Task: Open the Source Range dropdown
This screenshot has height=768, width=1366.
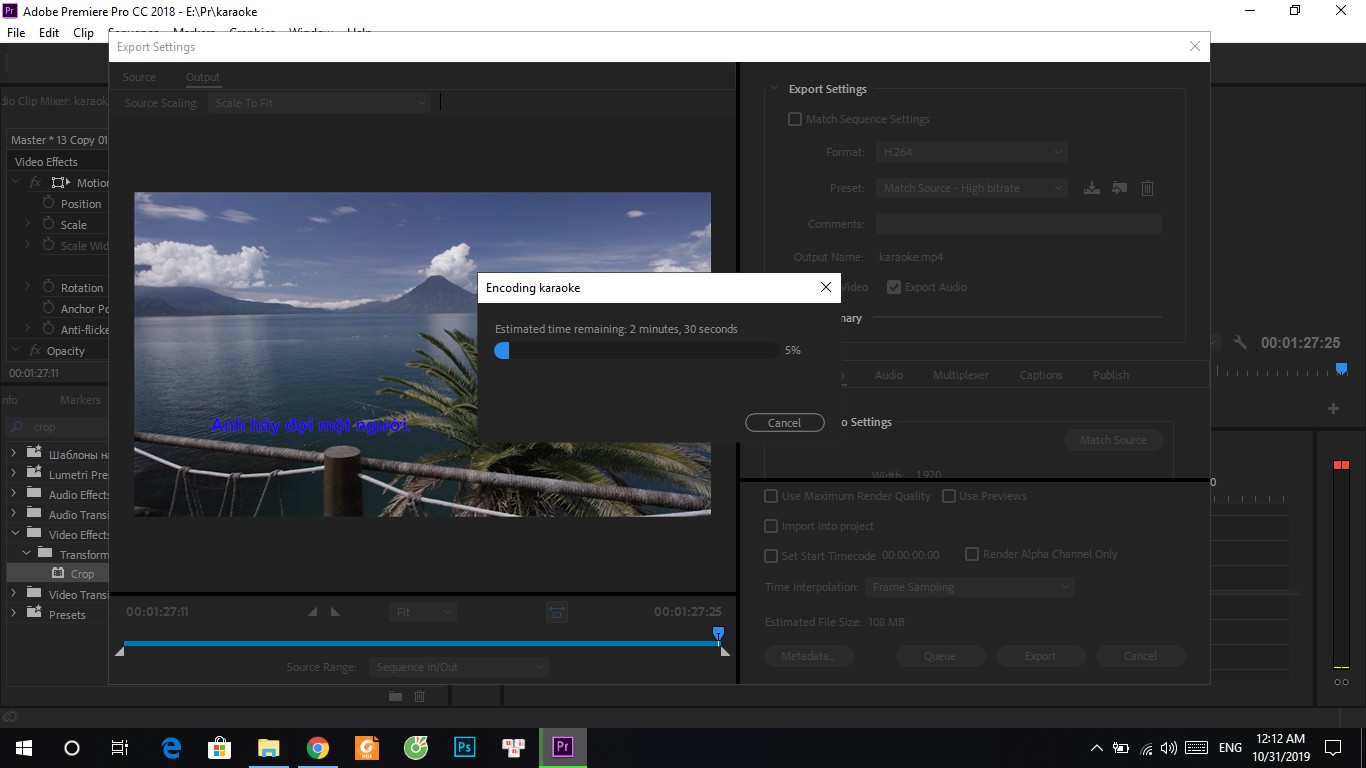Action: [458, 667]
